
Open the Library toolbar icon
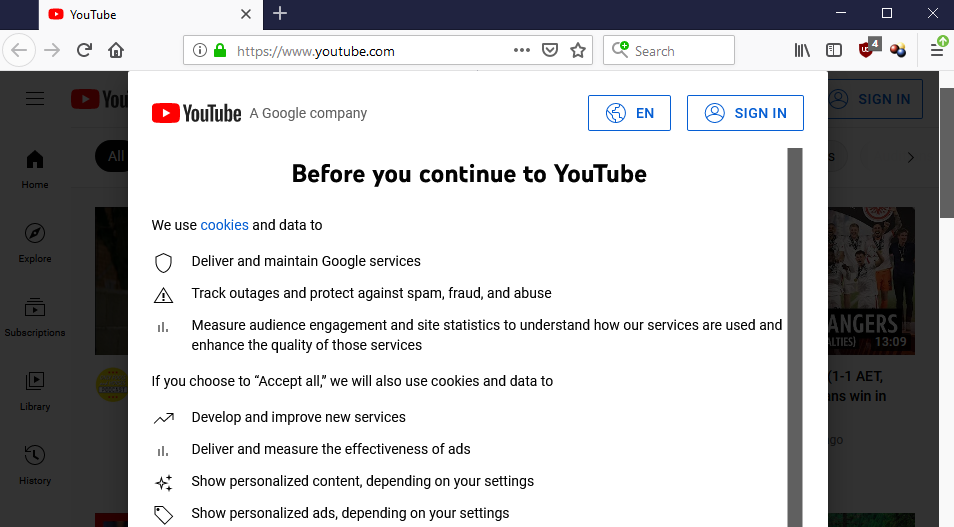click(x=802, y=51)
